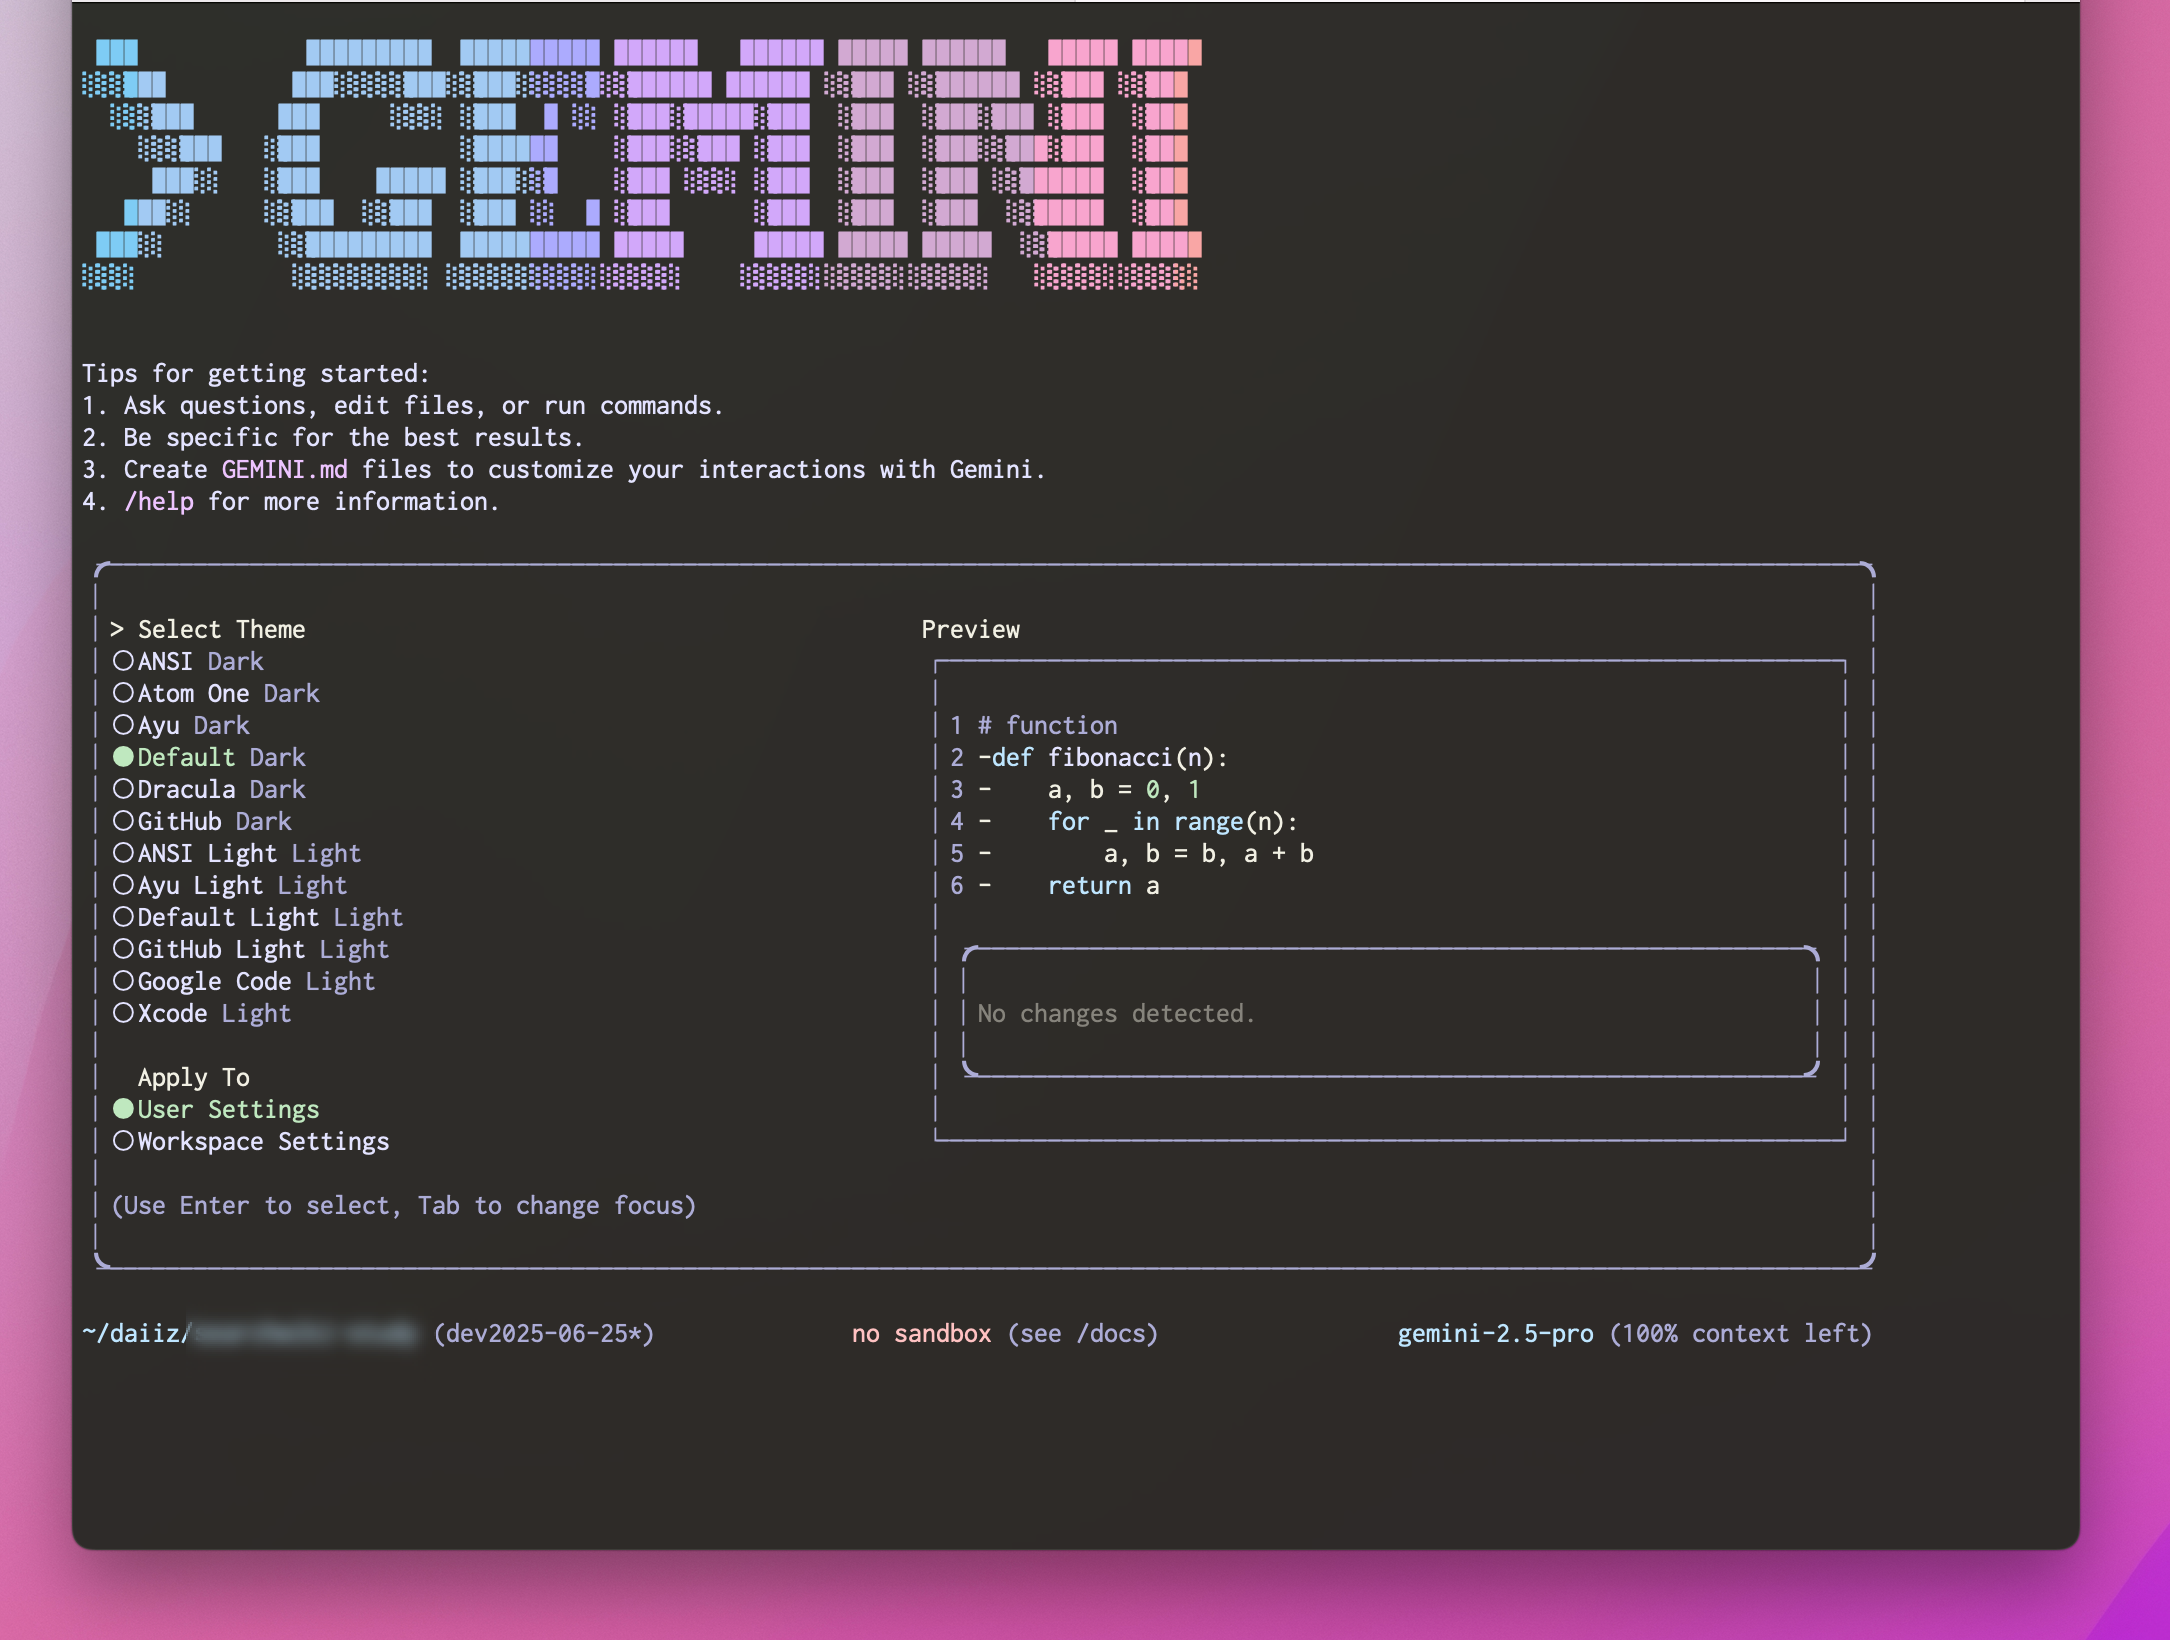Click the no sandbox status text
Image resolution: width=2170 pixels, height=1640 pixels.
(x=920, y=1333)
